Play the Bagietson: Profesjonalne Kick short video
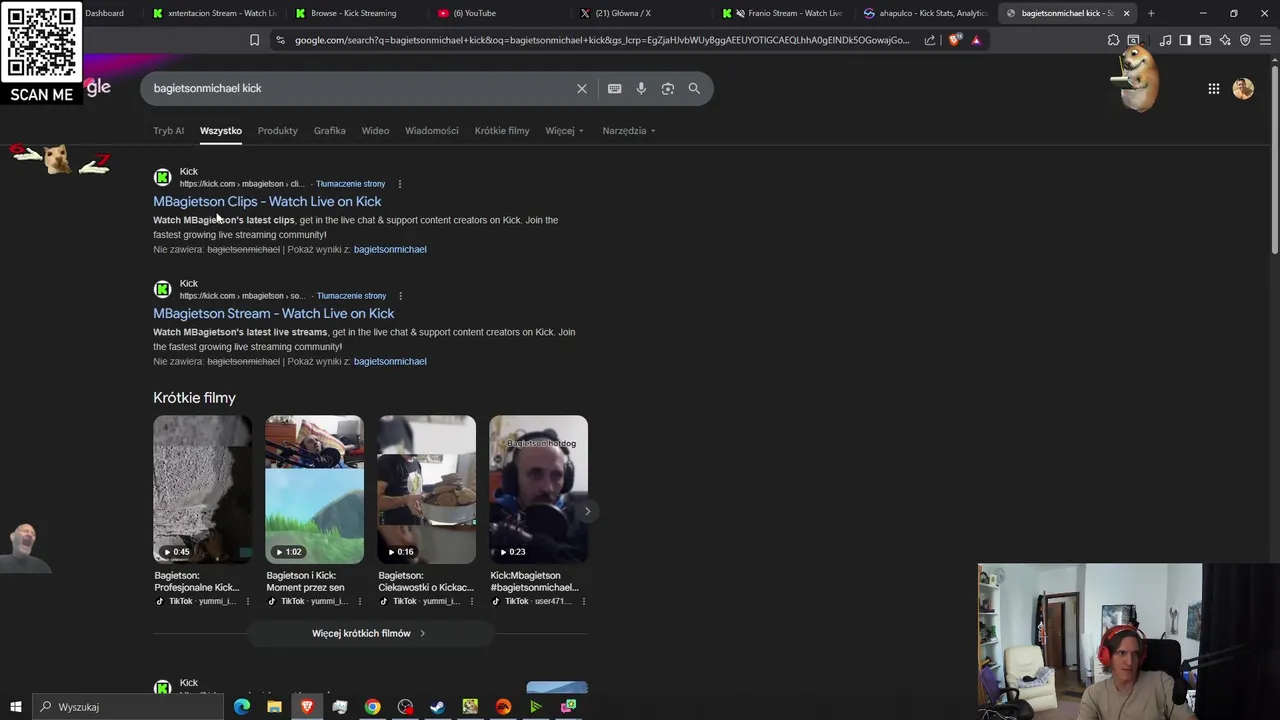Viewport: 1280px width, 720px height. tap(202, 489)
